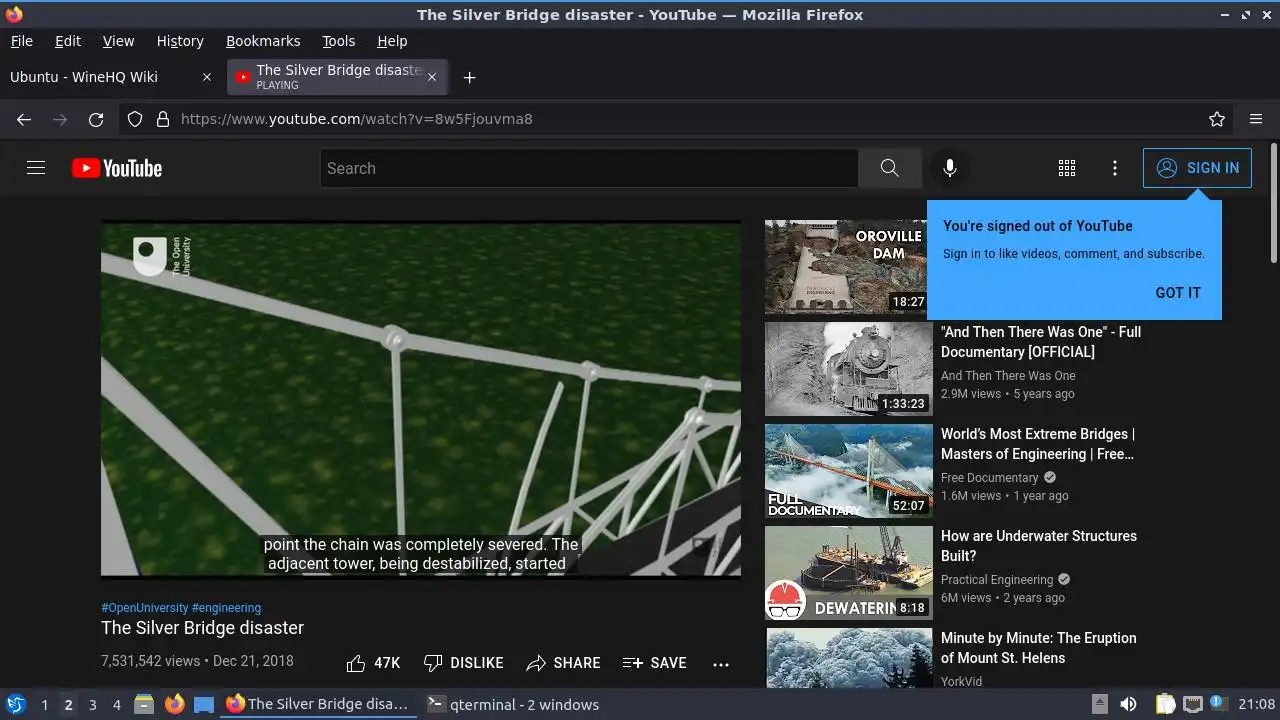Open the clipboard tray icon
Image resolution: width=1280 pixels, height=720 pixels.
tap(1165, 704)
